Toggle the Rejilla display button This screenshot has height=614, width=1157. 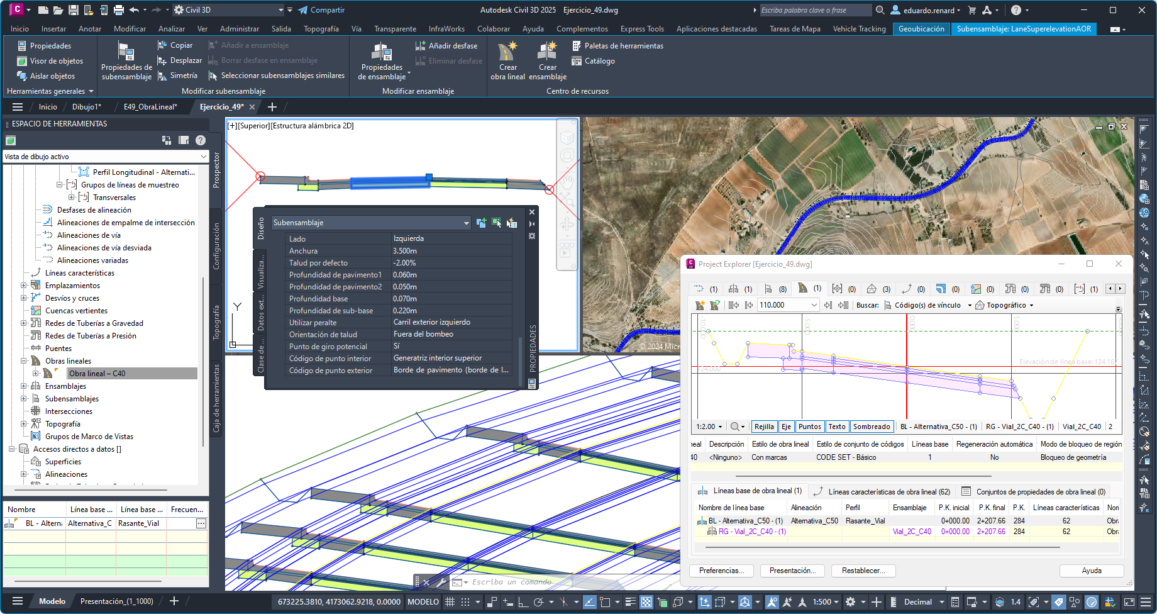[x=764, y=426]
